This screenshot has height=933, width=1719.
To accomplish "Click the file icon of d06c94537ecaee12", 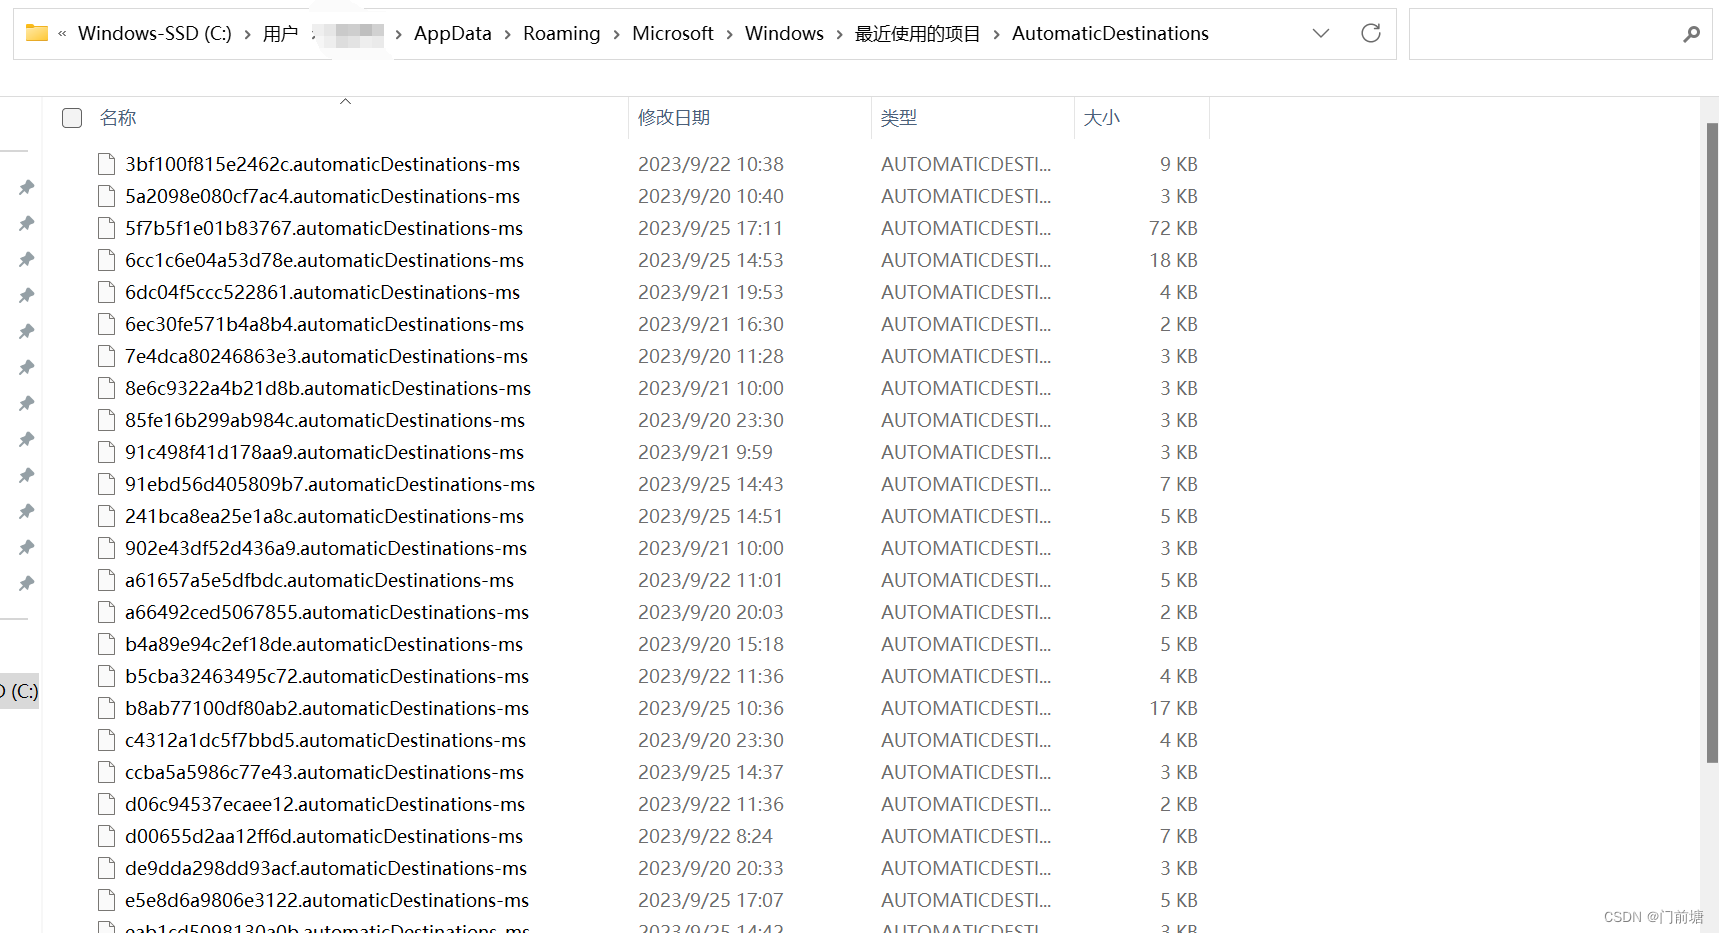I will tap(106, 804).
